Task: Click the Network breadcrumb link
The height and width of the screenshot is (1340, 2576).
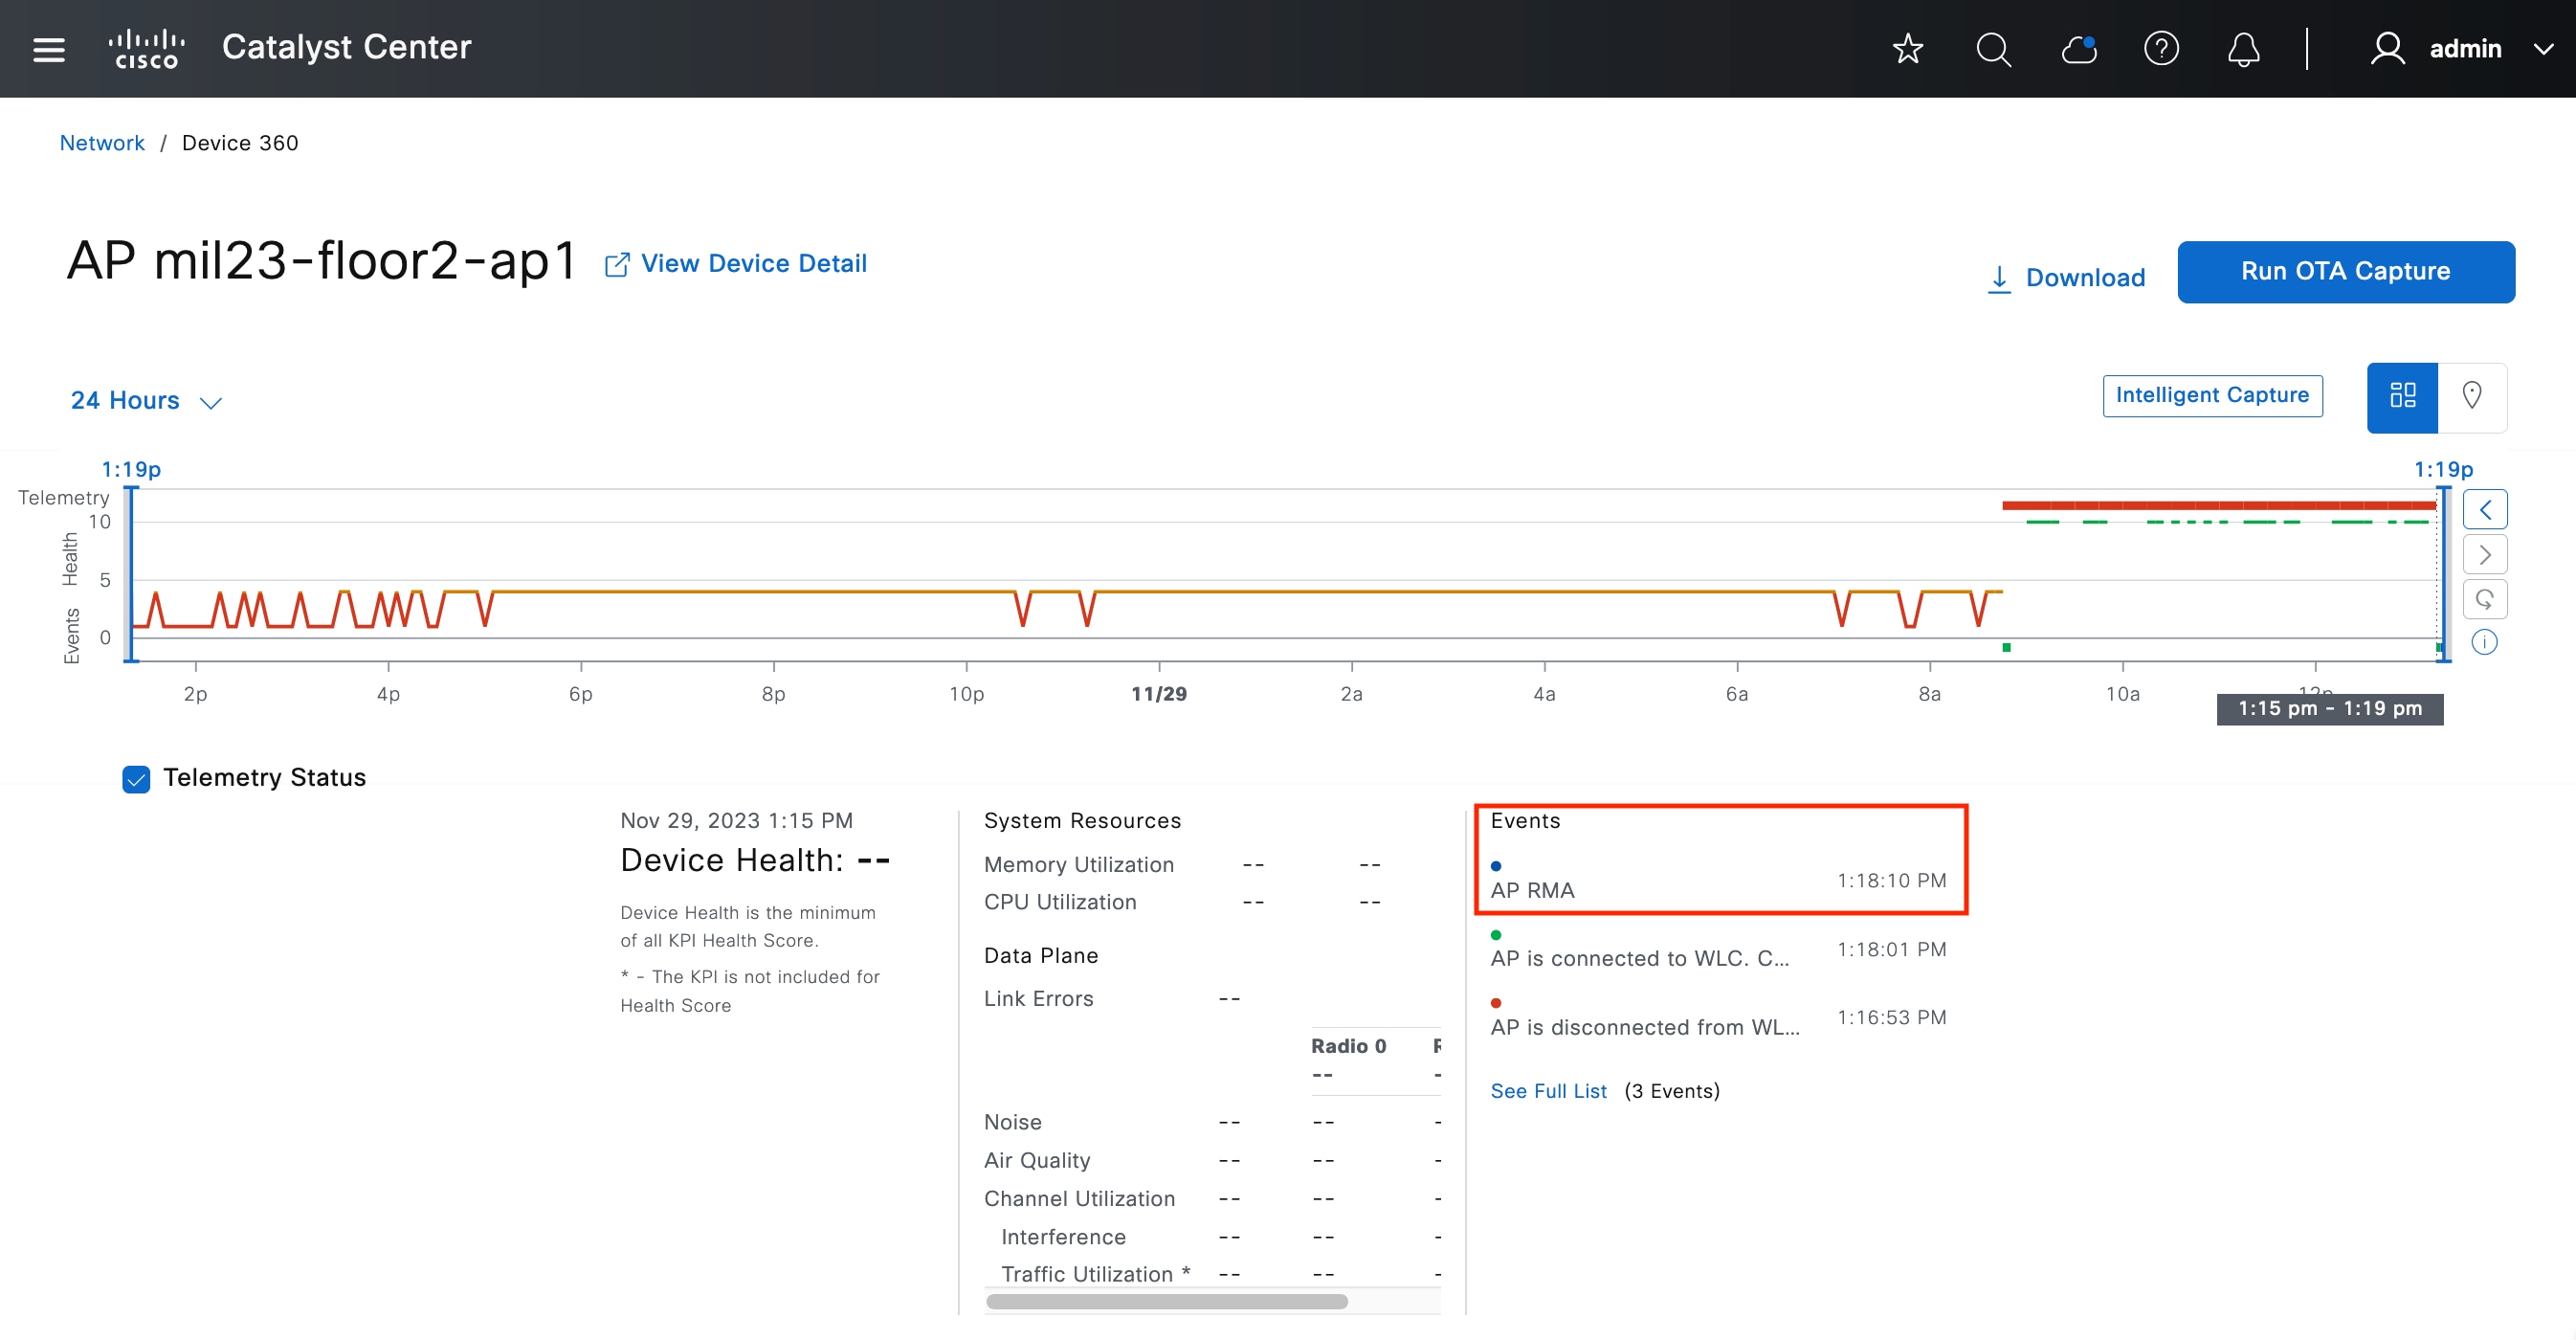Action: [102, 143]
